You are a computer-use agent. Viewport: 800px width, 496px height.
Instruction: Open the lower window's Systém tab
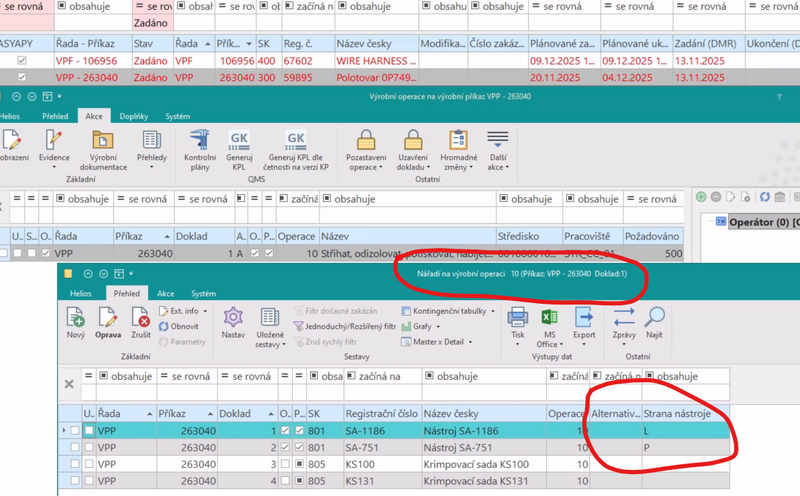(x=203, y=294)
